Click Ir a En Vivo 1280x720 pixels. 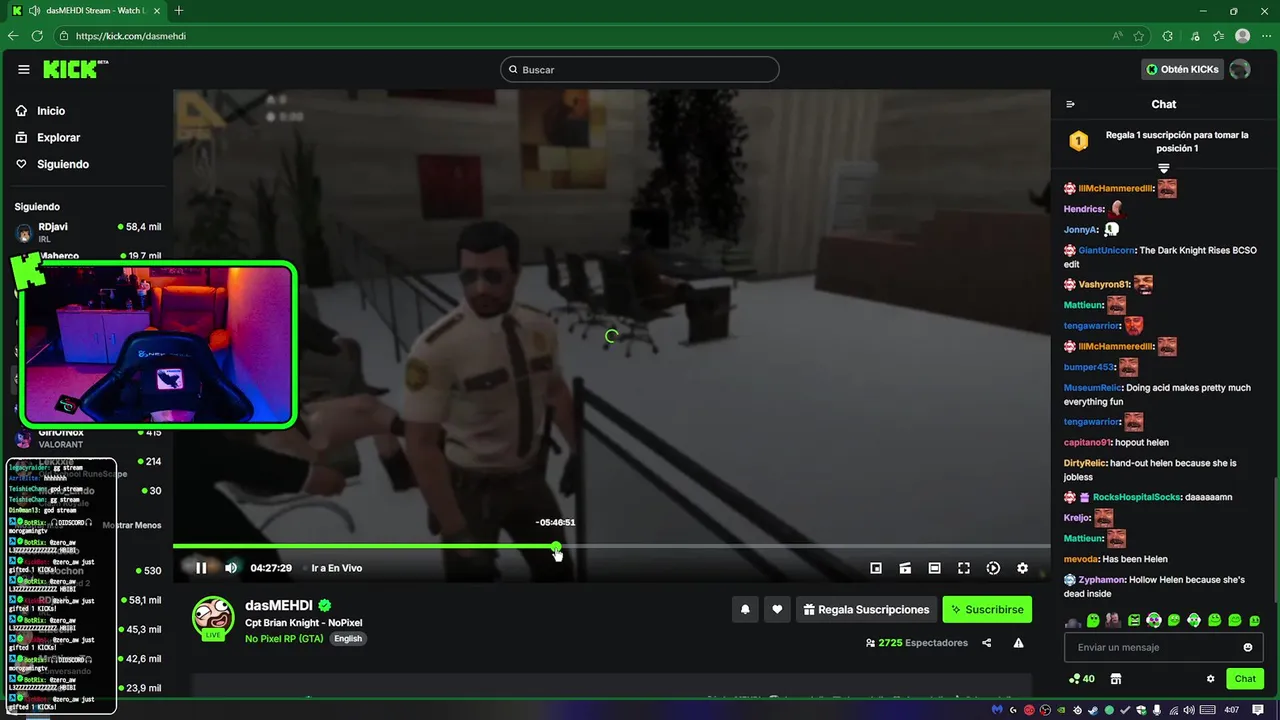337,568
